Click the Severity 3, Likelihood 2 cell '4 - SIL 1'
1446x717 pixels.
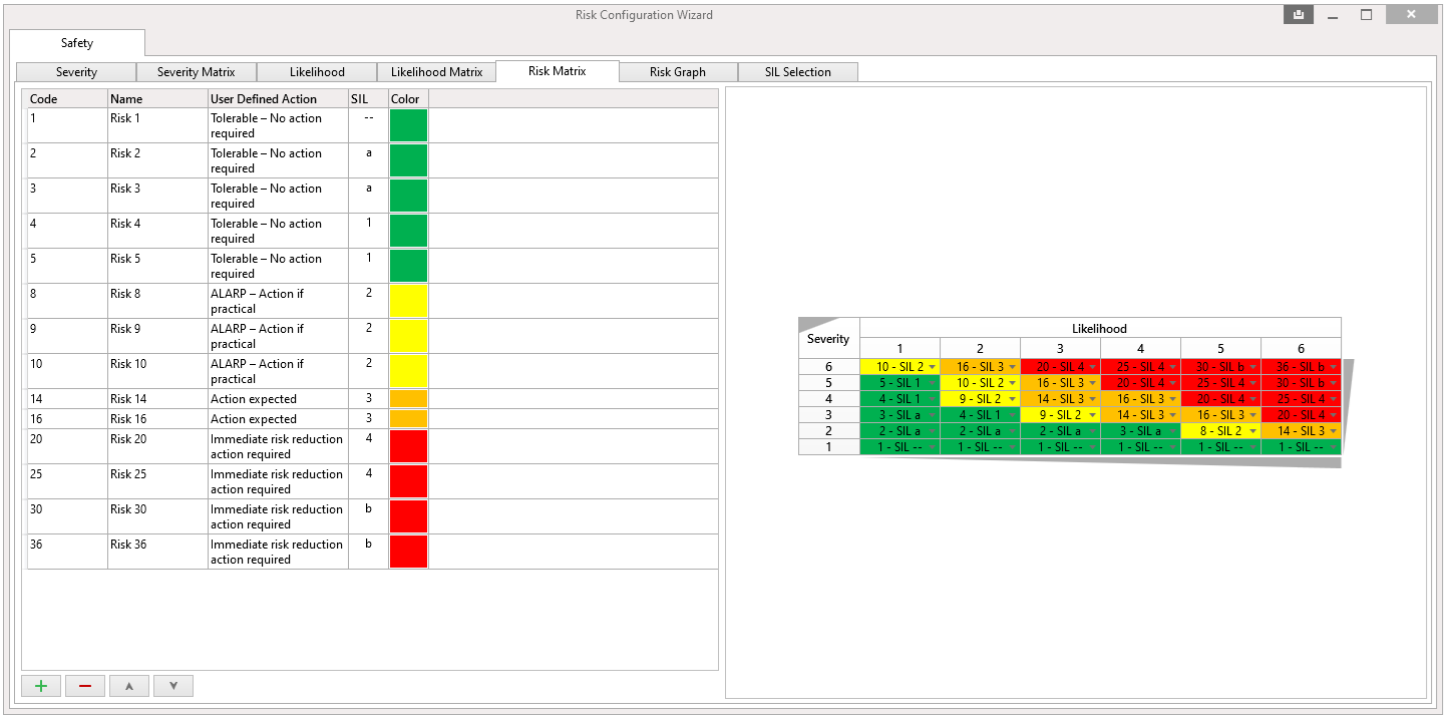pos(980,415)
